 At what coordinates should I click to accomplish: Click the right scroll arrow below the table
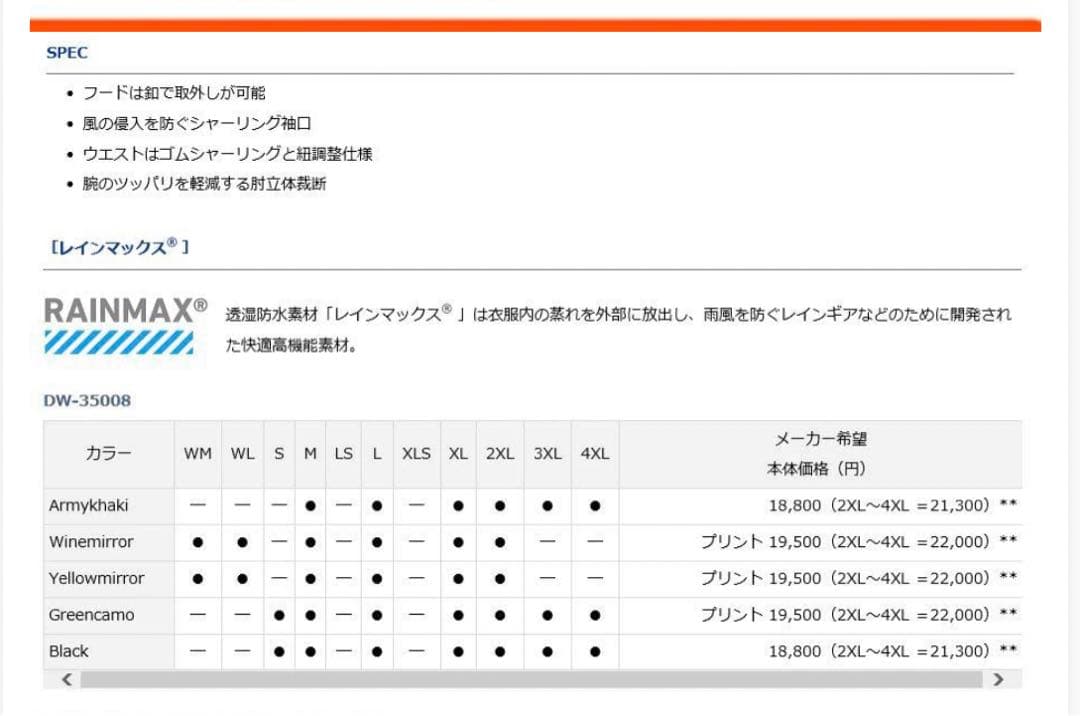click(997, 680)
